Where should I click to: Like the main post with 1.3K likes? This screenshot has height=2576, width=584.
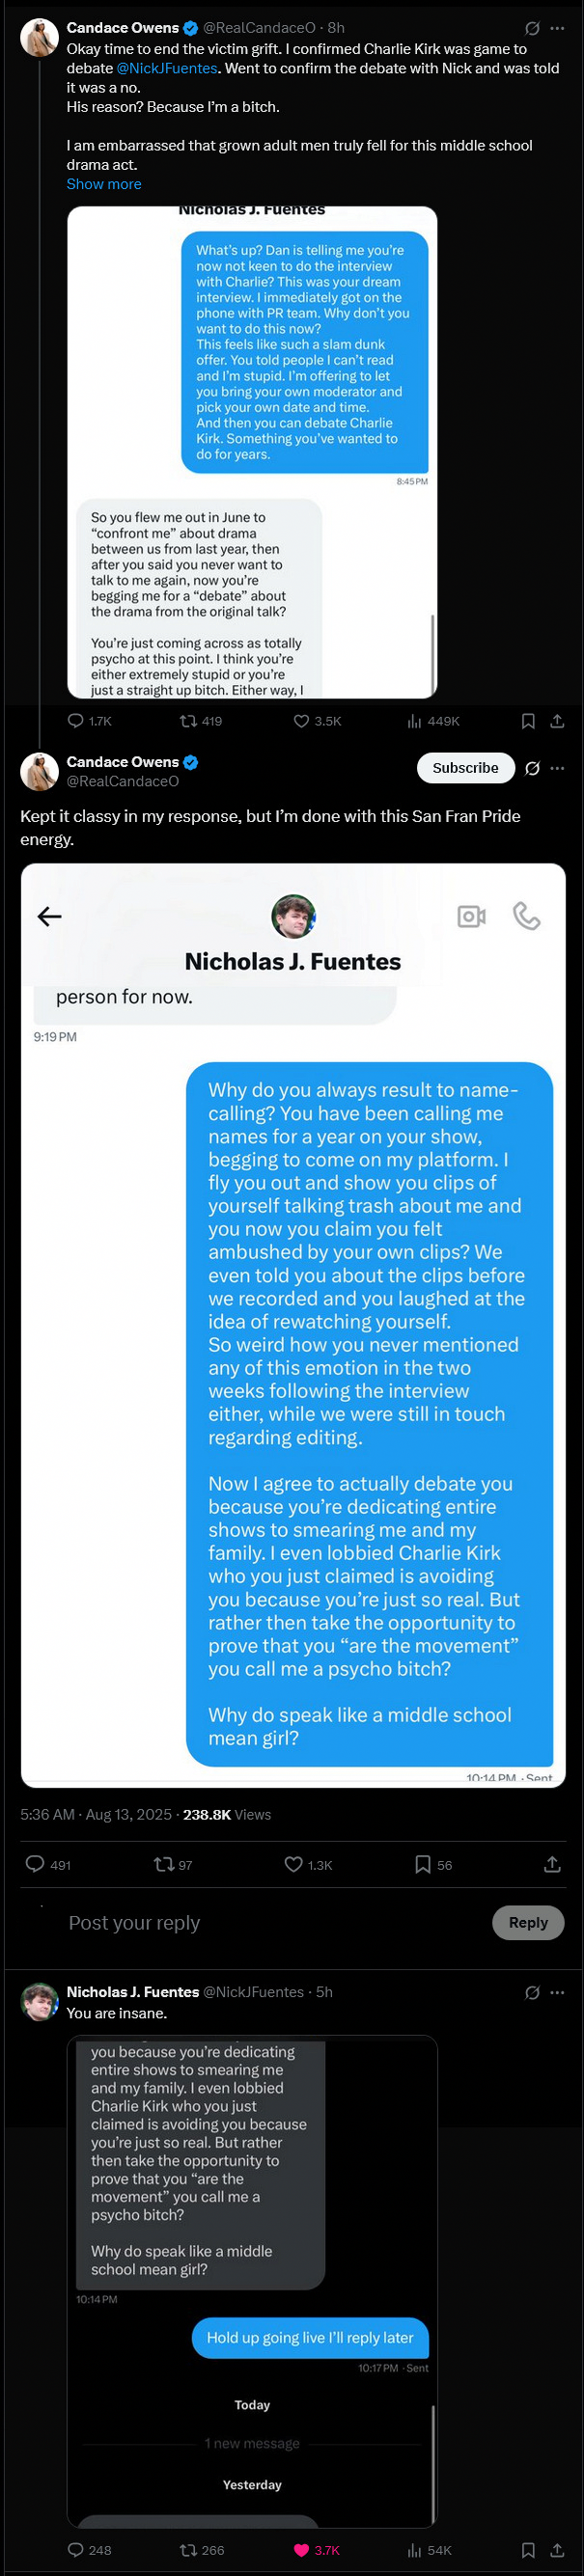[294, 1864]
